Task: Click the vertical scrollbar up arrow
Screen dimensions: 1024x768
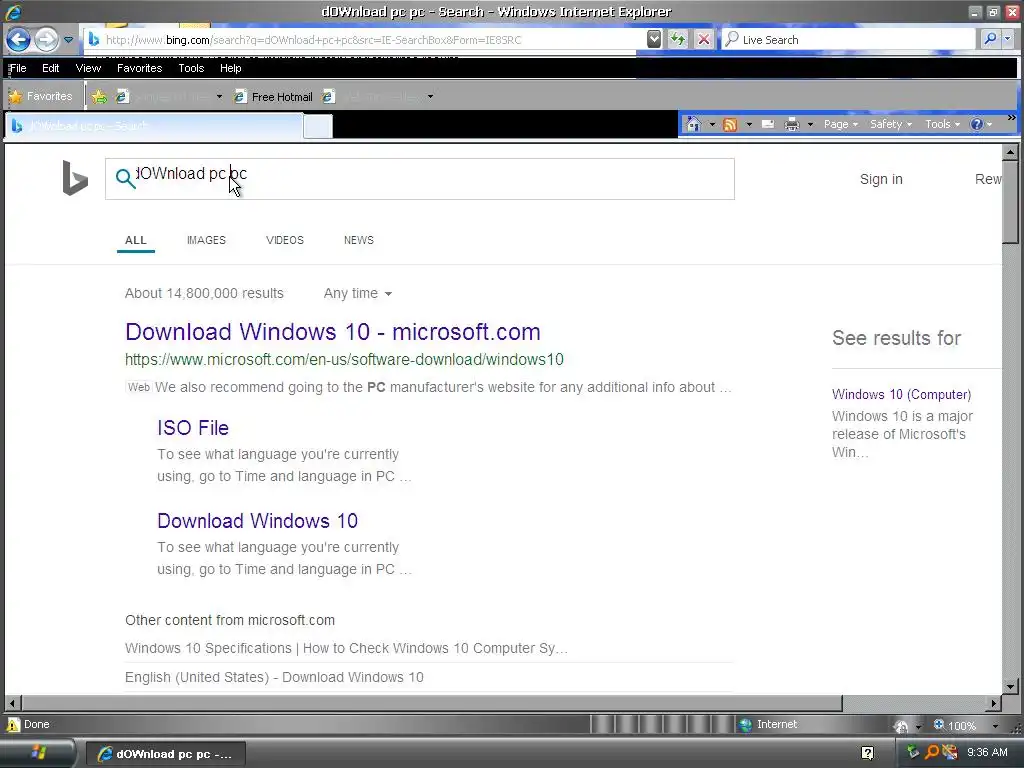Action: click(x=1010, y=152)
